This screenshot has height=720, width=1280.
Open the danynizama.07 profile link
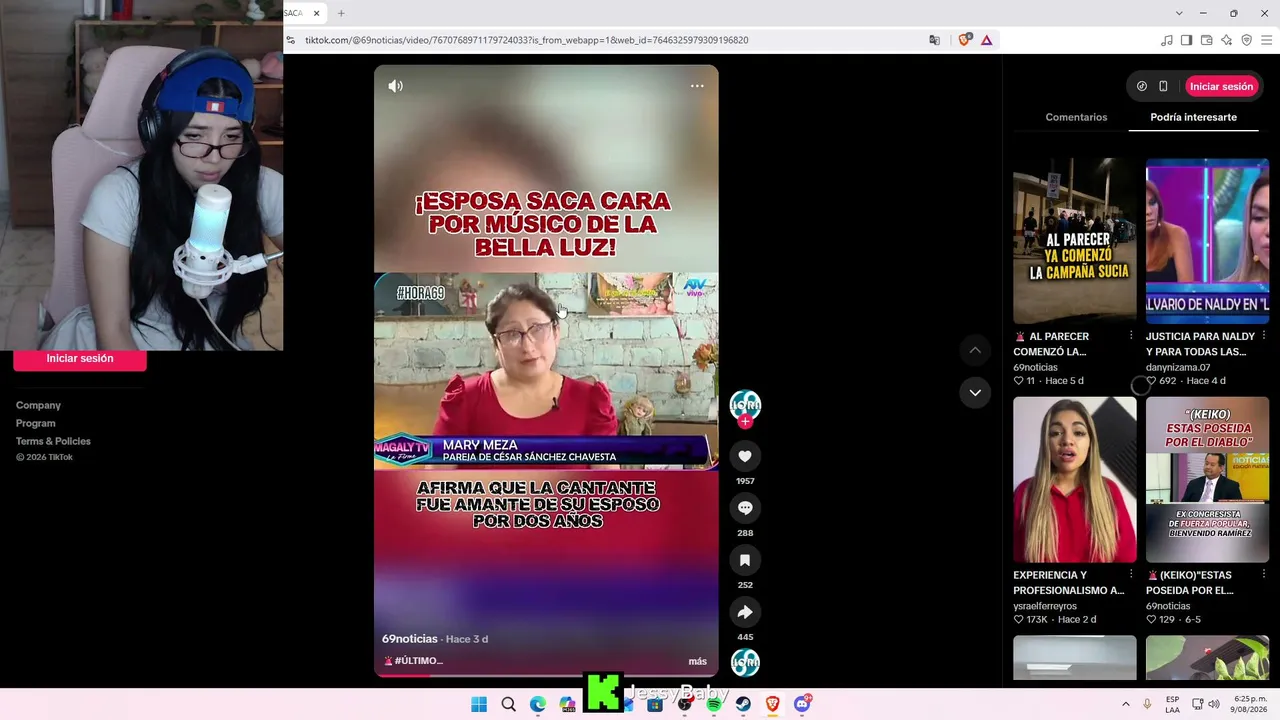1178,367
